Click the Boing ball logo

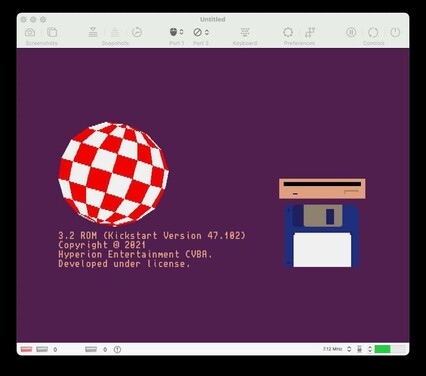point(113,174)
